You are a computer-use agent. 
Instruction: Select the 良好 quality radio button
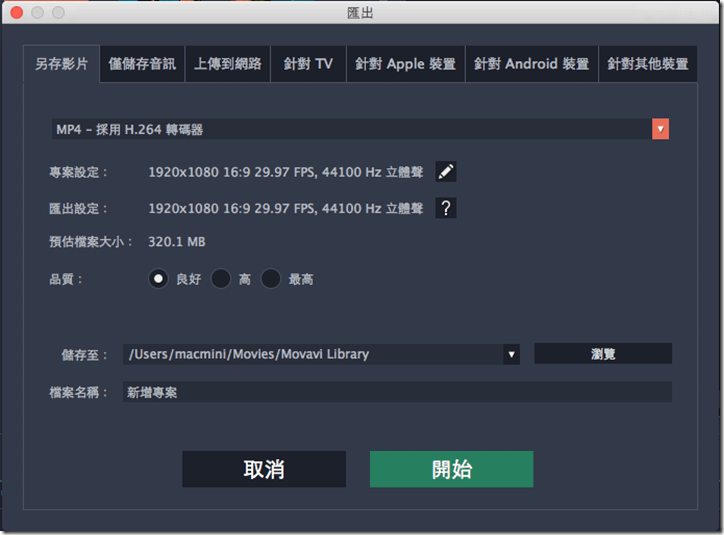pyautogui.click(x=158, y=279)
